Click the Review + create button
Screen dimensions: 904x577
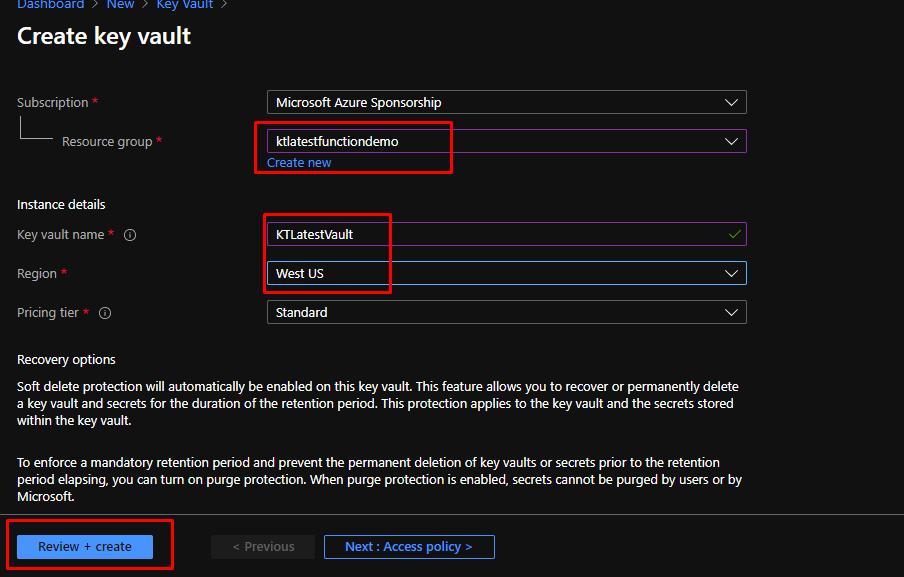pyautogui.click(x=85, y=547)
